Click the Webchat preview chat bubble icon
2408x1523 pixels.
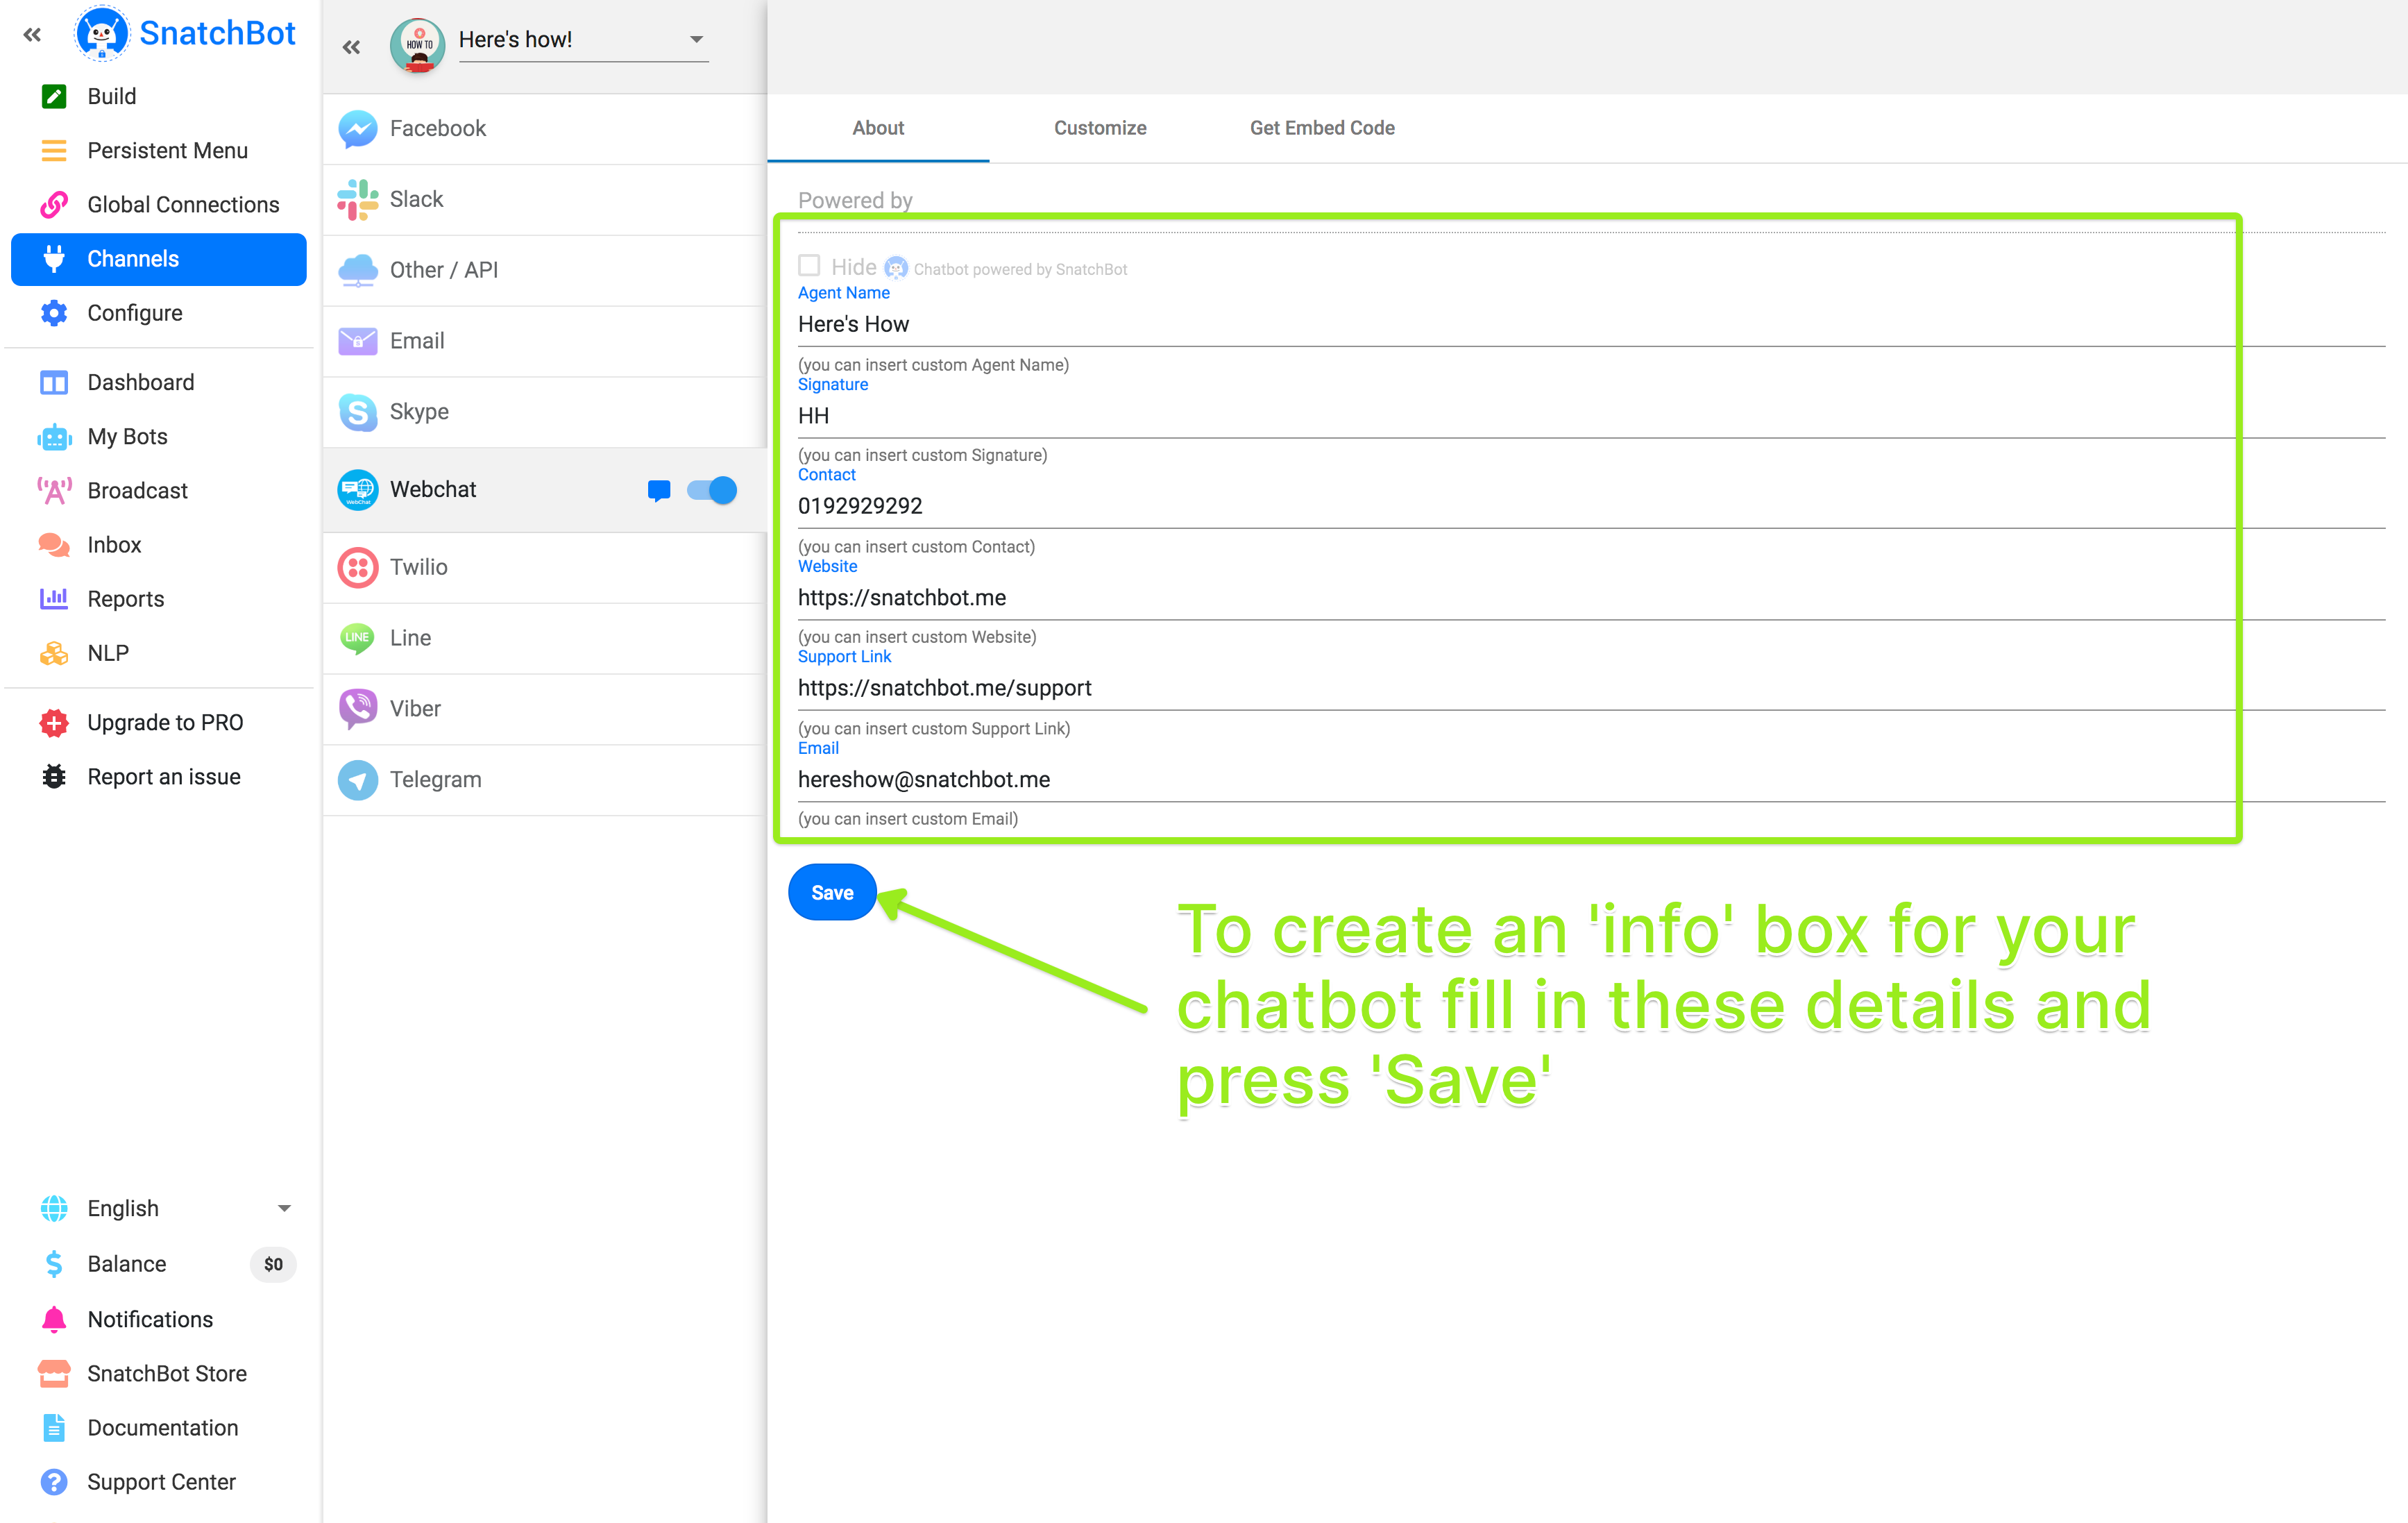coord(658,490)
